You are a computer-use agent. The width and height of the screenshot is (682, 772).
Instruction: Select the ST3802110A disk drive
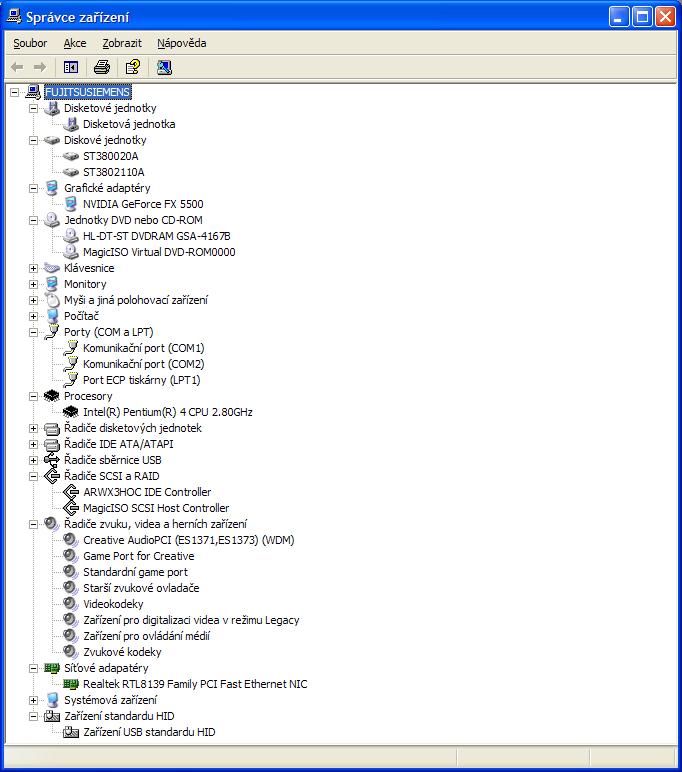point(113,172)
